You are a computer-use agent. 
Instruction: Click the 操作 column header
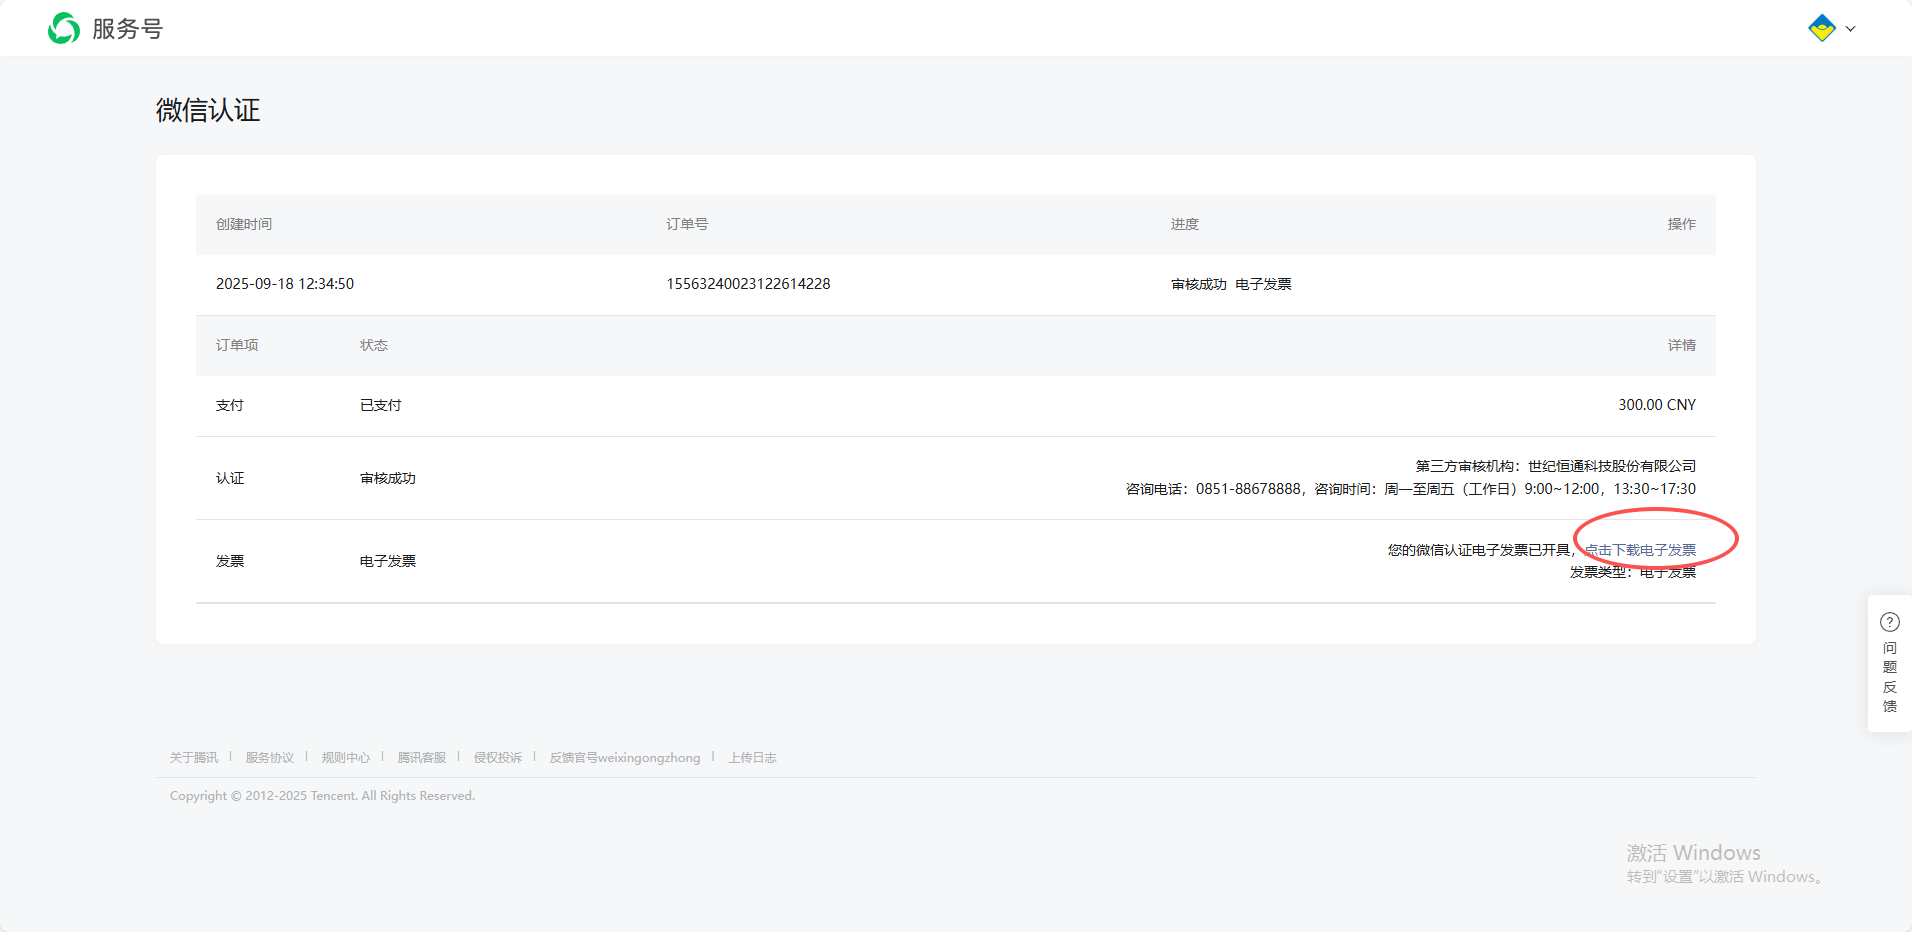[x=1682, y=224]
